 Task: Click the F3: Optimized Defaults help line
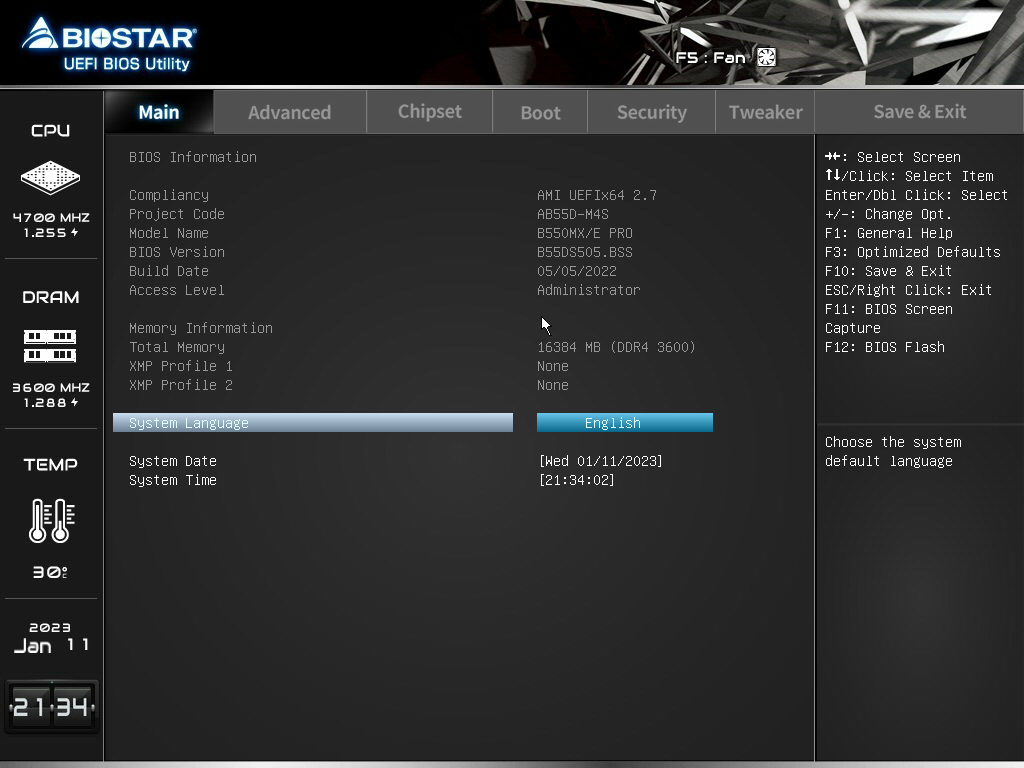click(912, 252)
